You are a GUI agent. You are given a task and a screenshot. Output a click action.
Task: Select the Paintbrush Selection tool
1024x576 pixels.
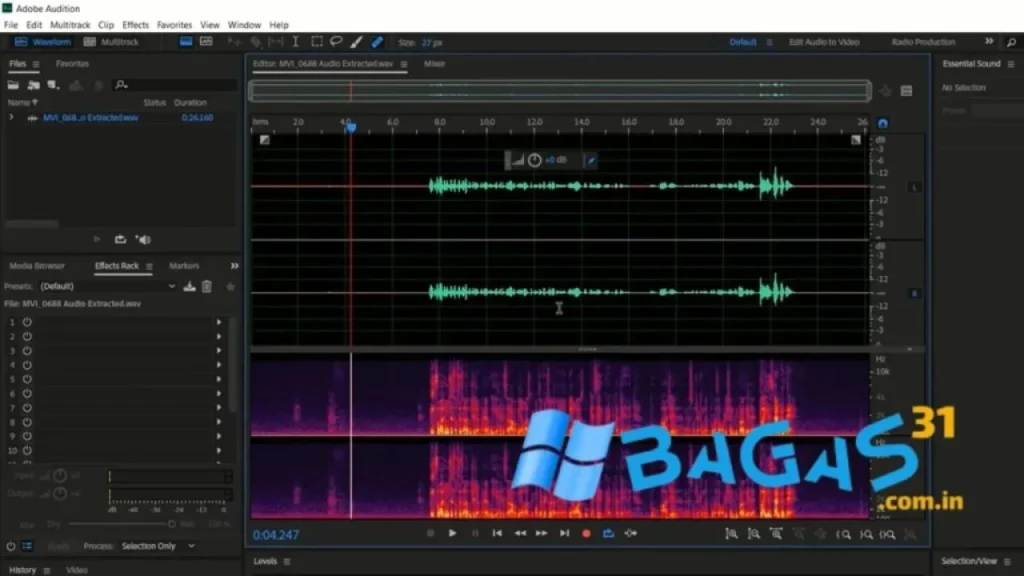click(x=356, y=42)
